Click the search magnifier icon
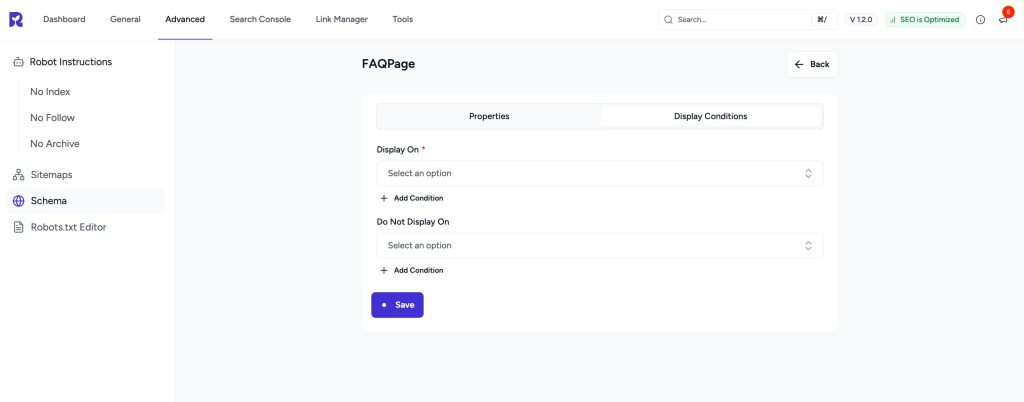The image size is (1024, 402). coord(669,20)
